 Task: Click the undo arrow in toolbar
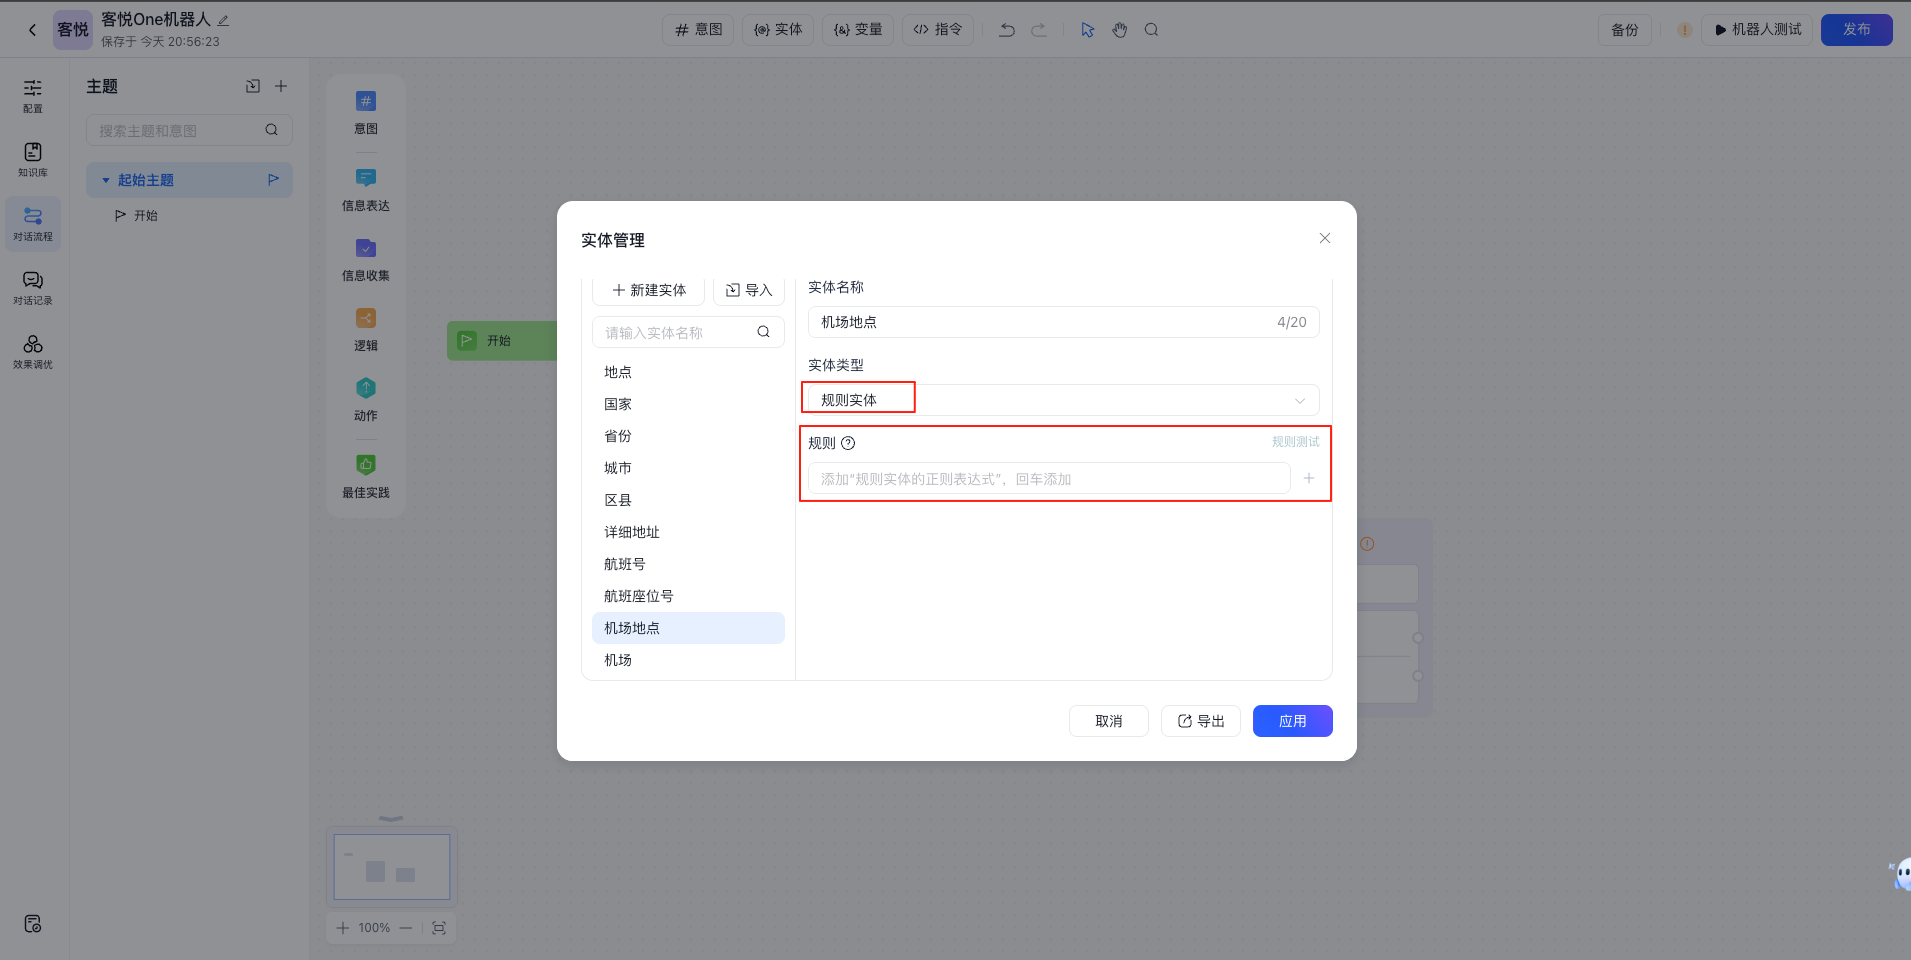pyautogui.click(x=1007, y=30)
